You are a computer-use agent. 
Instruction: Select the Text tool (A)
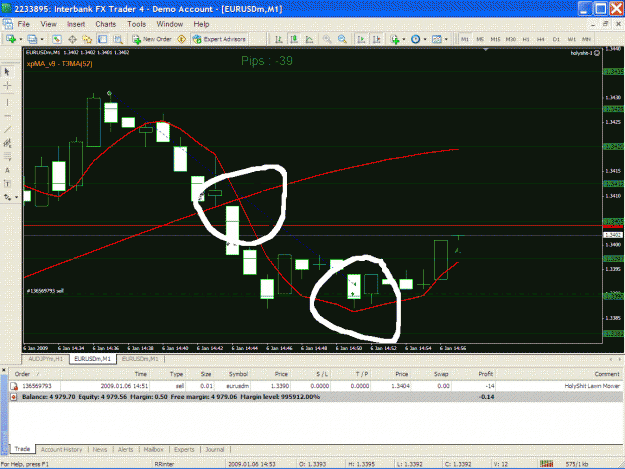coord(7,170)
